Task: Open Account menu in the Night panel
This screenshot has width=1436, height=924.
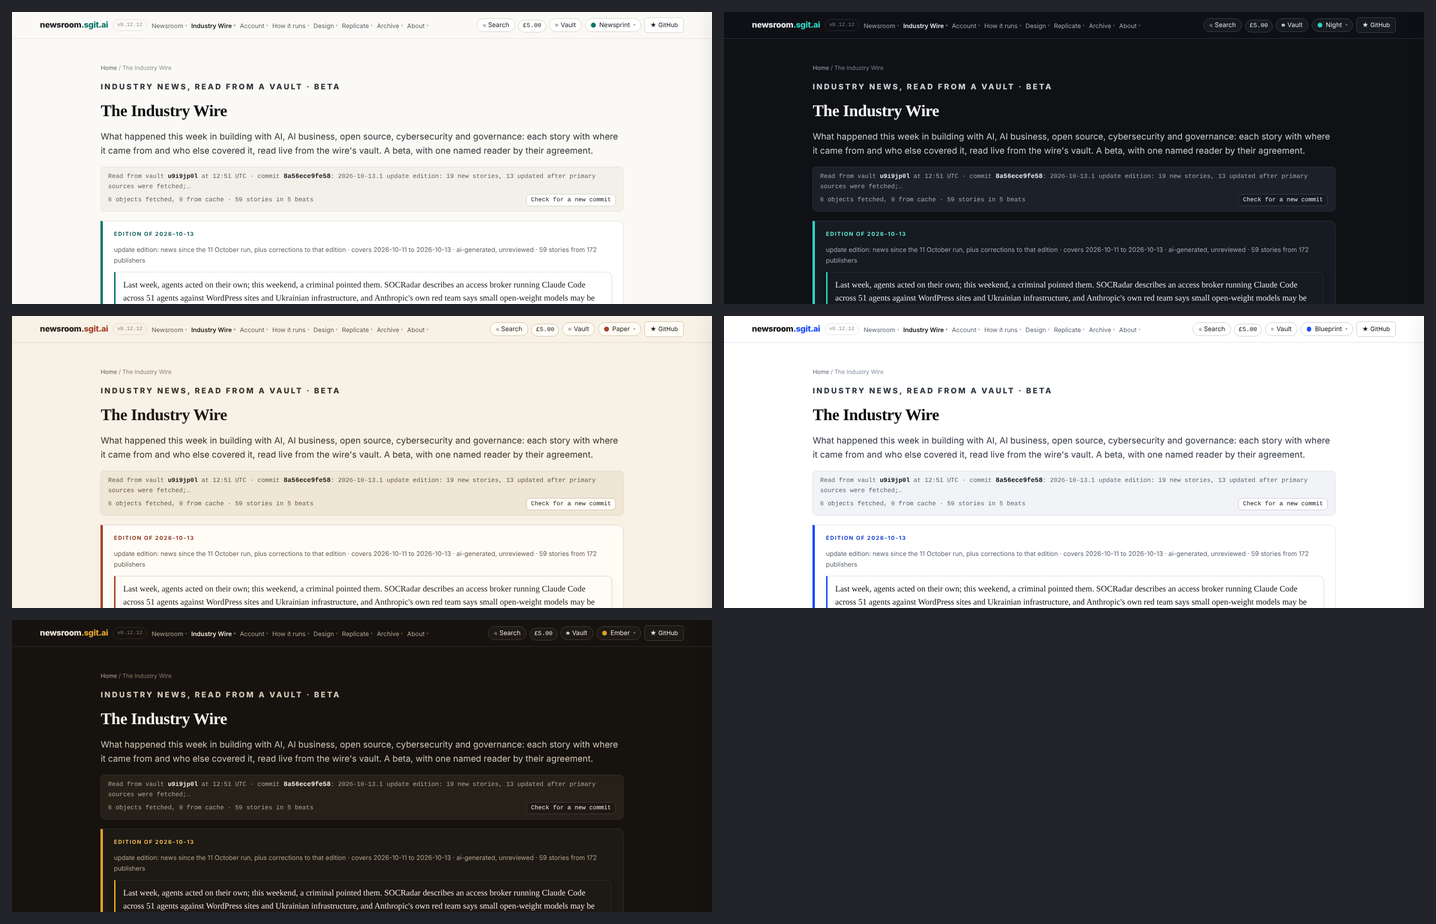Action: click(x=965, y=26)
